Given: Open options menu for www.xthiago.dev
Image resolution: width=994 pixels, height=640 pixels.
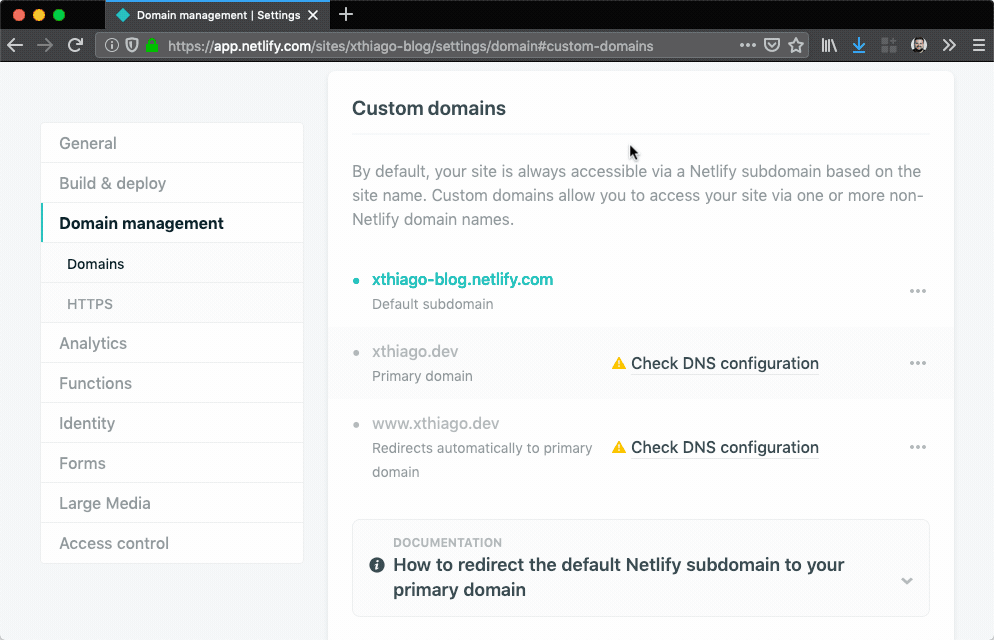Looking at the screenshot, I should pyautogui.click(x=917, y=447).
